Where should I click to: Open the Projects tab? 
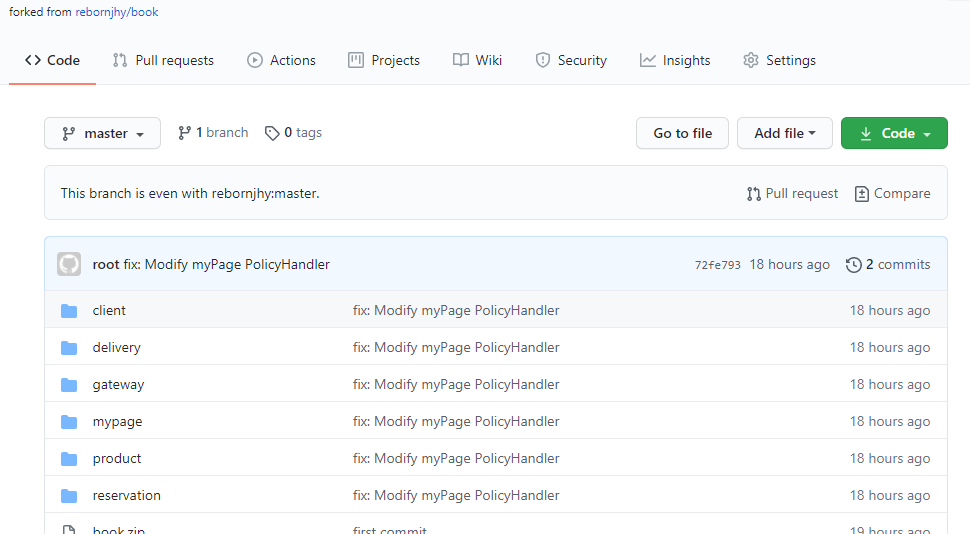(384, 60)
